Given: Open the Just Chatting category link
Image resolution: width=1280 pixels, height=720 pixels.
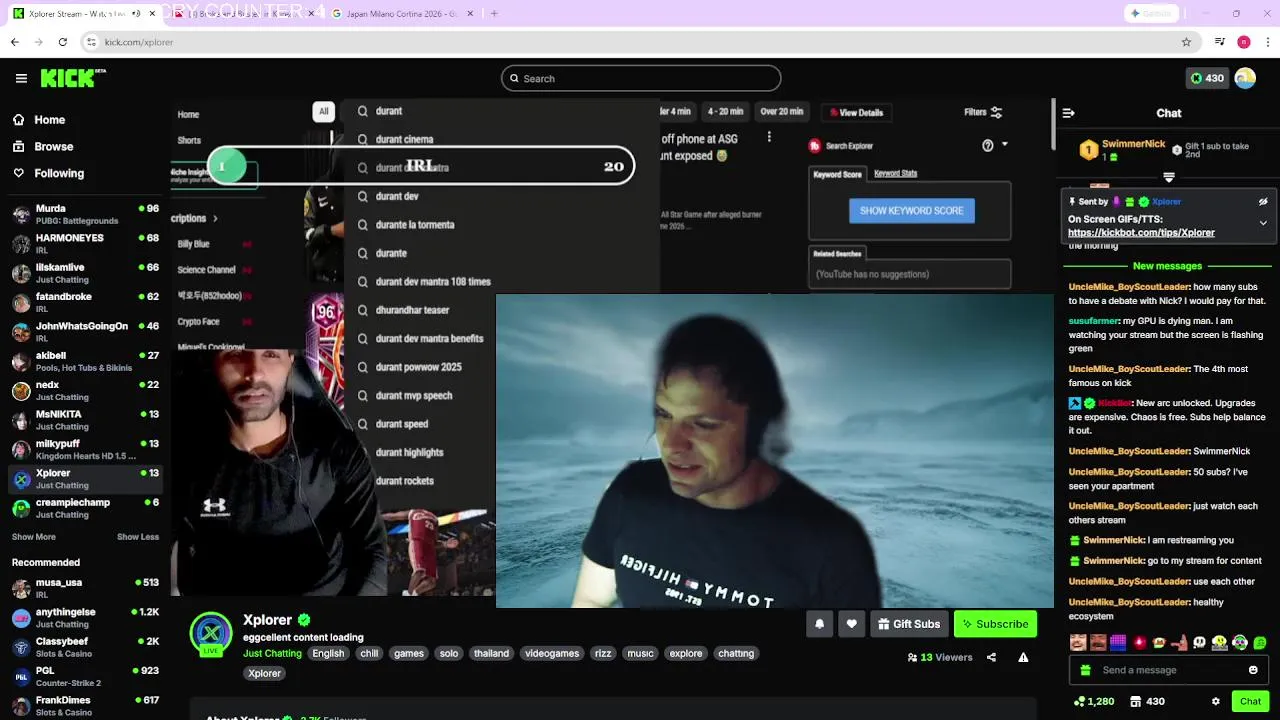Looking at the screenshot, I should pos(272,653).
